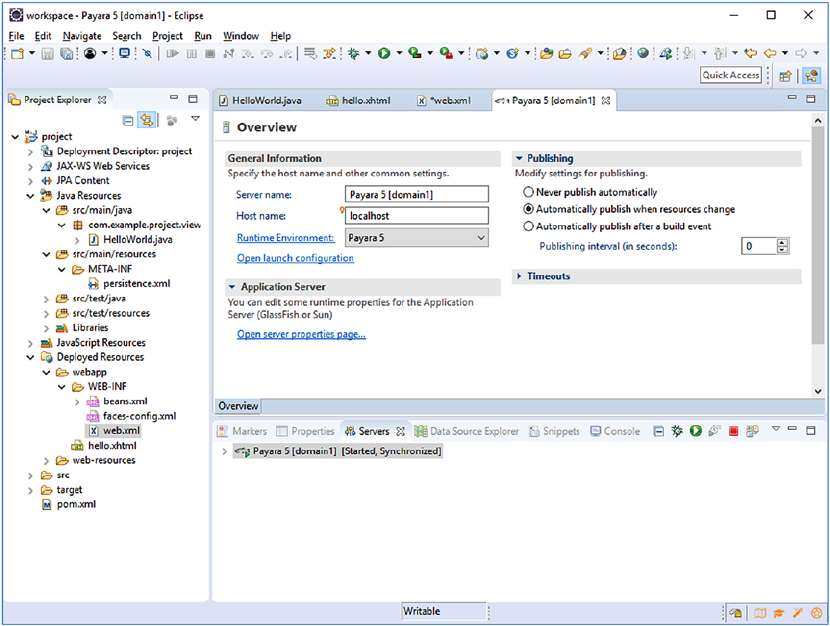Viewport: 830px width, 626px height.
Task: Maximize the editor area
Action: 811,99
